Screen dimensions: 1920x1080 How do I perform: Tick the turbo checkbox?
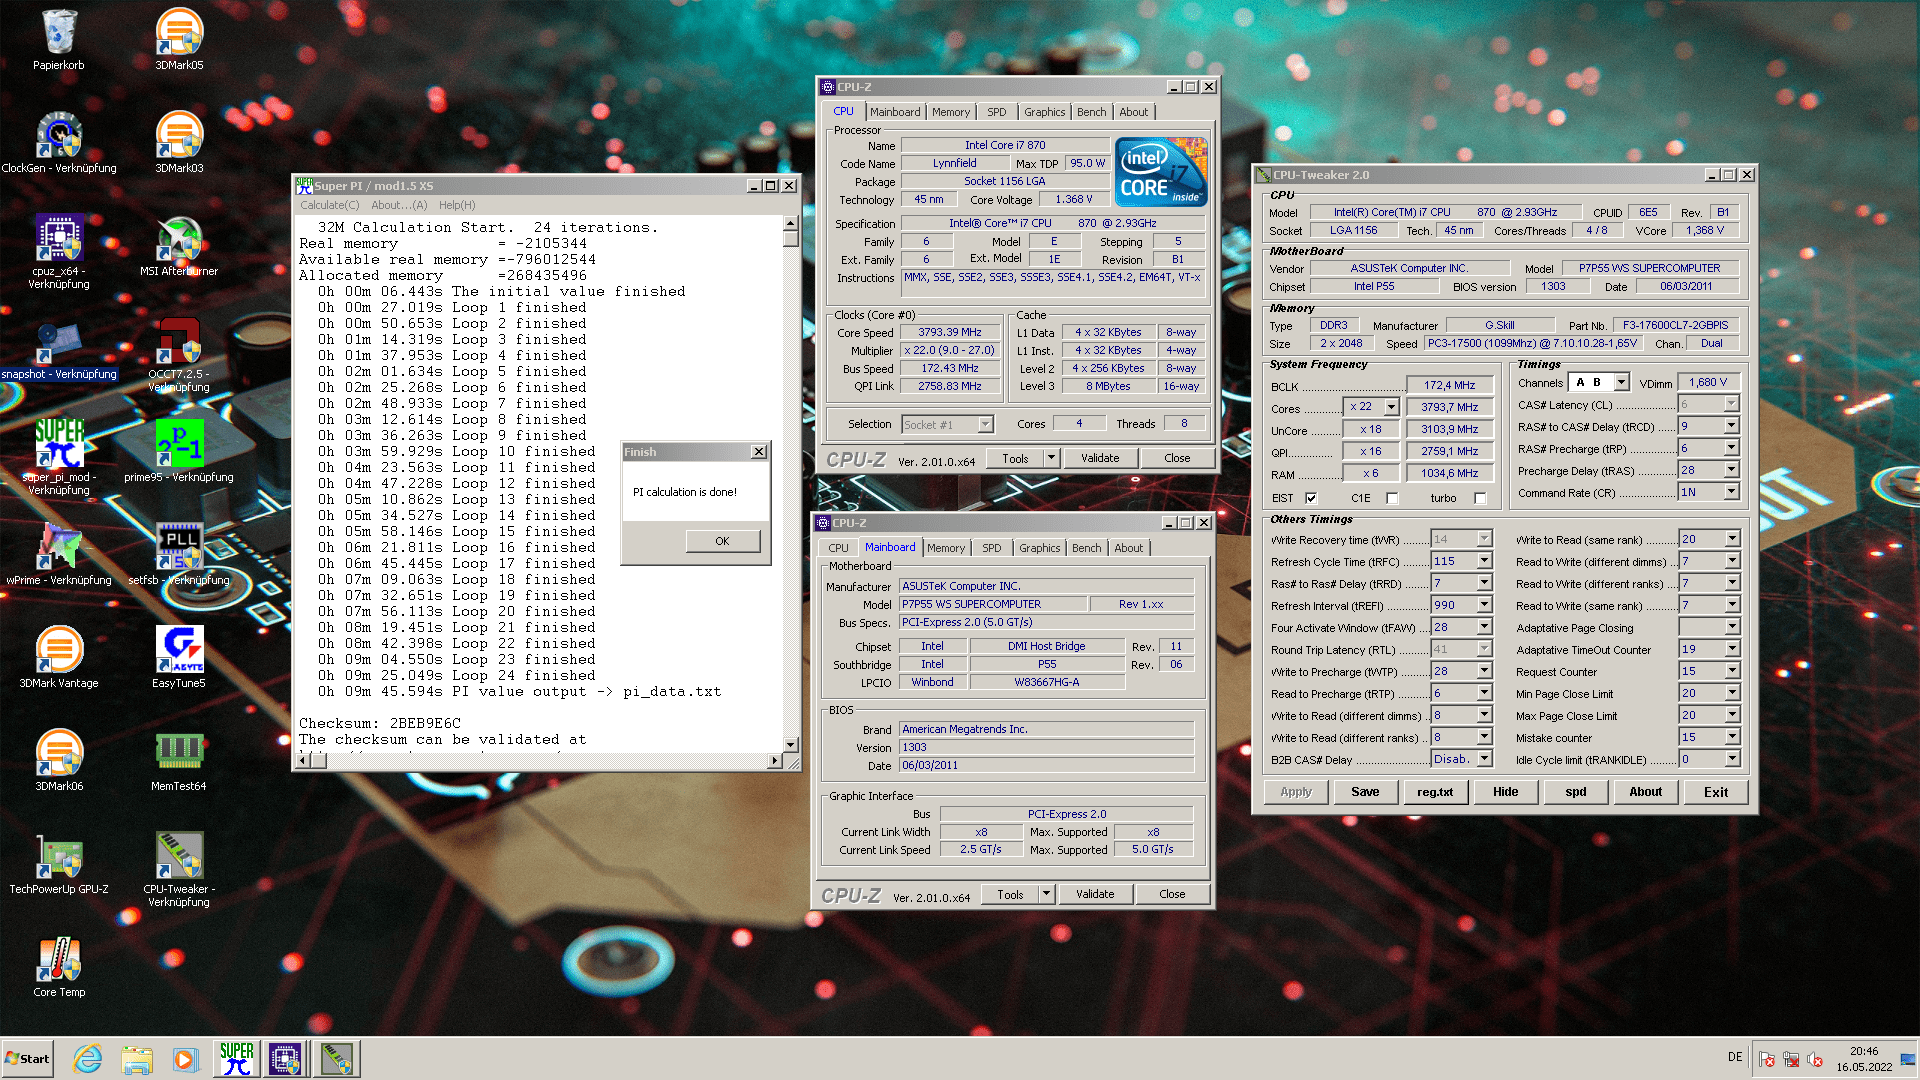pos(1480,498)
